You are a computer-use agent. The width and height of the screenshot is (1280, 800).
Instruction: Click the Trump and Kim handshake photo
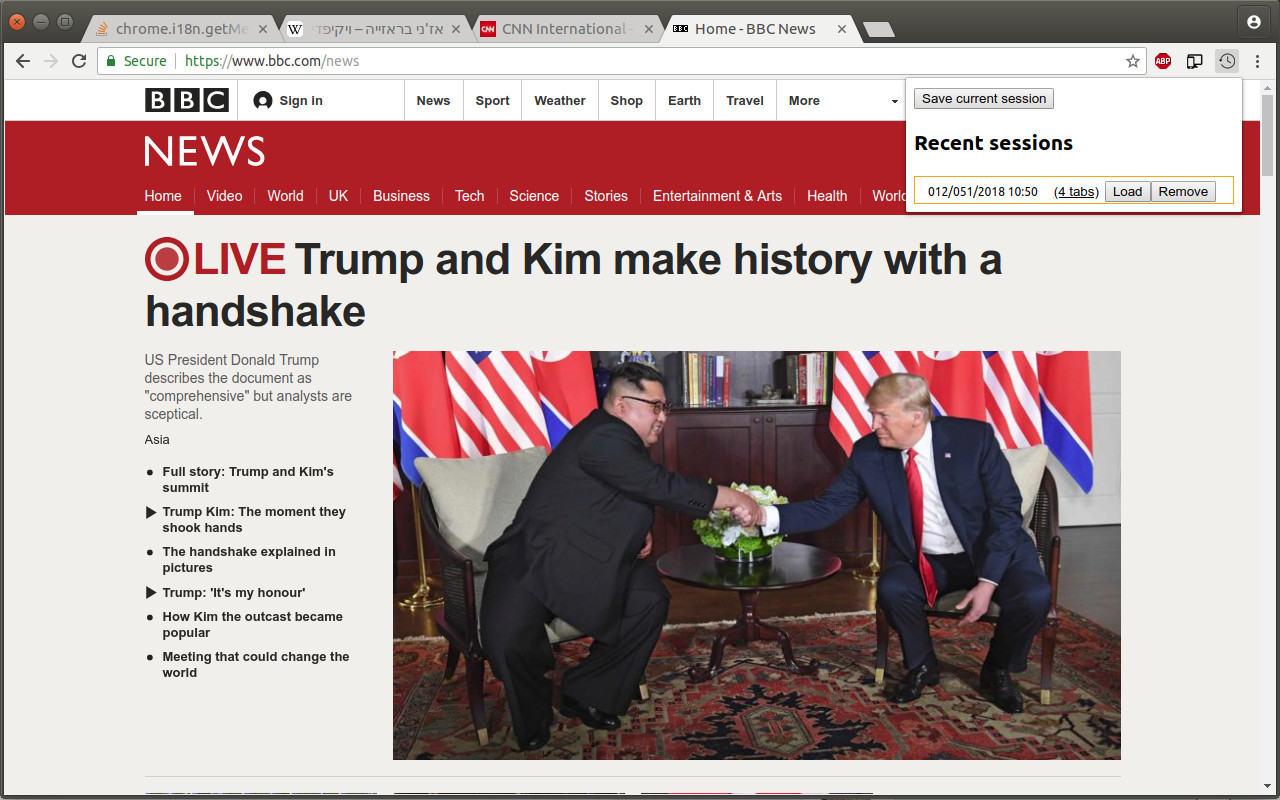757,555
